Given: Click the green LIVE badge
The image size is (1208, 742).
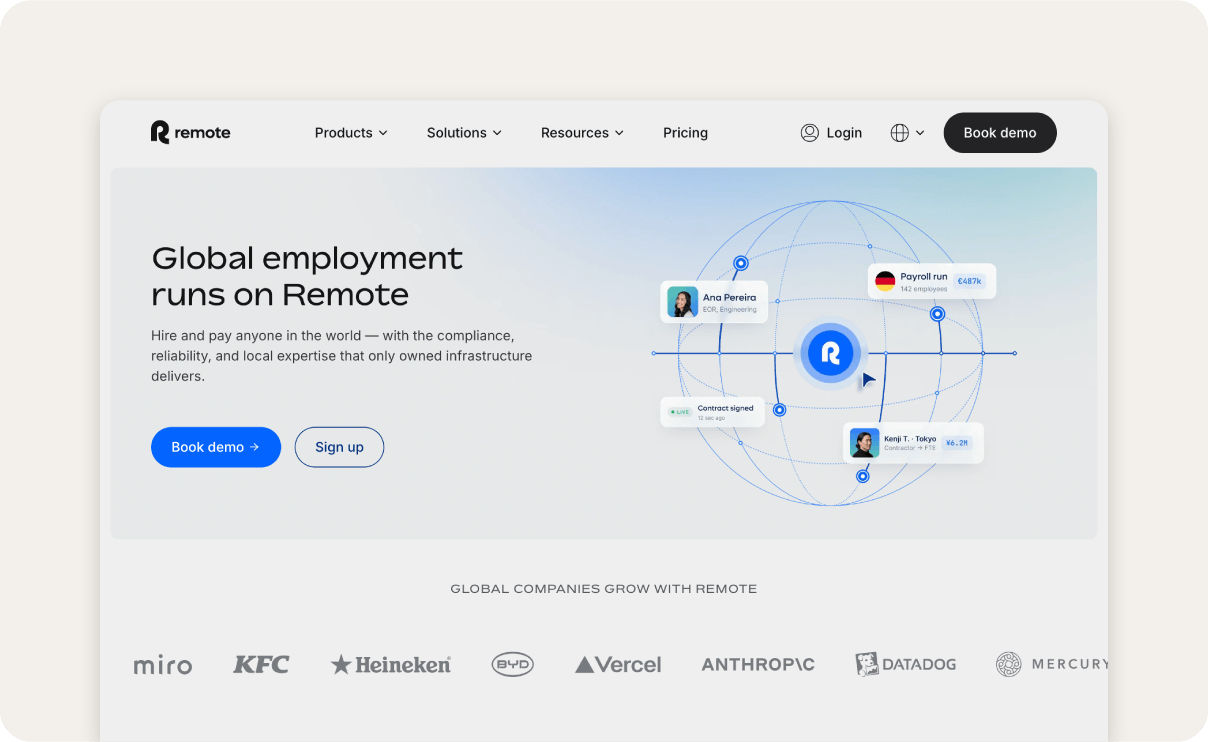Looking at the screenshot, I should pos(680,412).
